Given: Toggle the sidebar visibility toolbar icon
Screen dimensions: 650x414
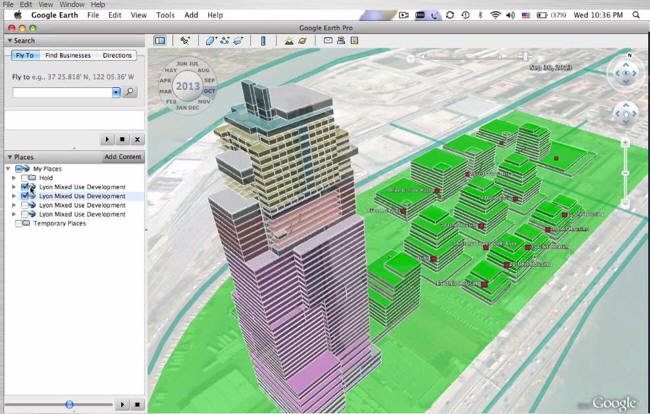Looking at the screenshot, I should (160, 41).
